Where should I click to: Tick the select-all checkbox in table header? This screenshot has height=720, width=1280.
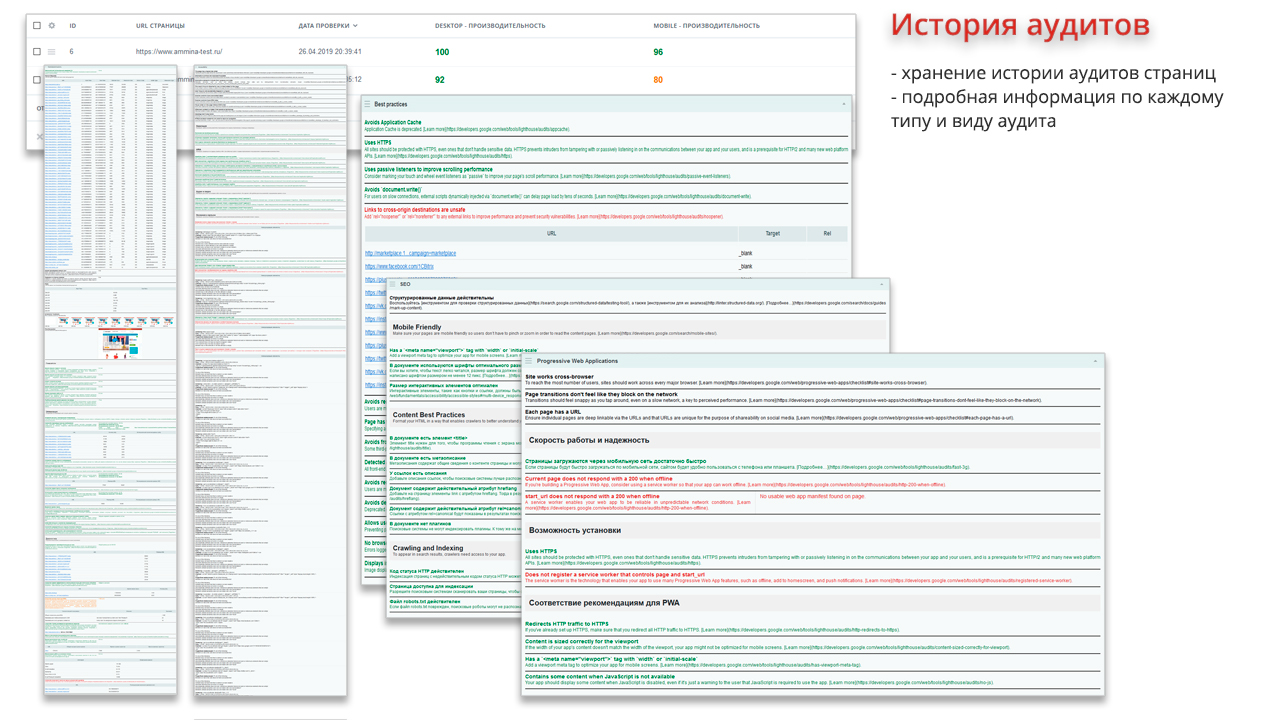37,25
